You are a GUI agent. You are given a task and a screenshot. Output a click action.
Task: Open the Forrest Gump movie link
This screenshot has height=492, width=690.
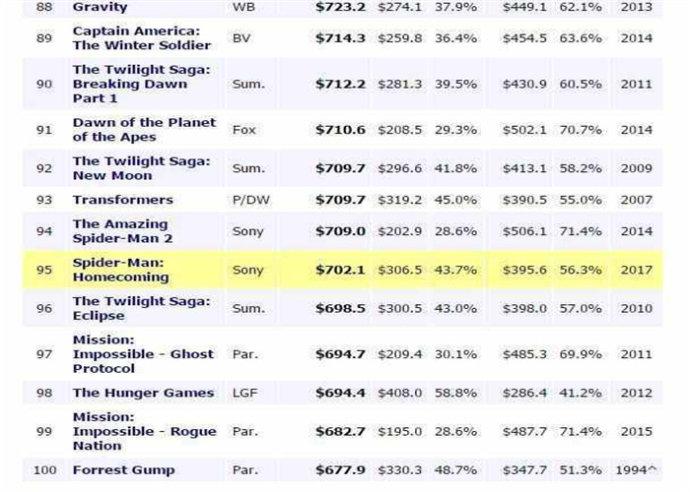(124, 470)
